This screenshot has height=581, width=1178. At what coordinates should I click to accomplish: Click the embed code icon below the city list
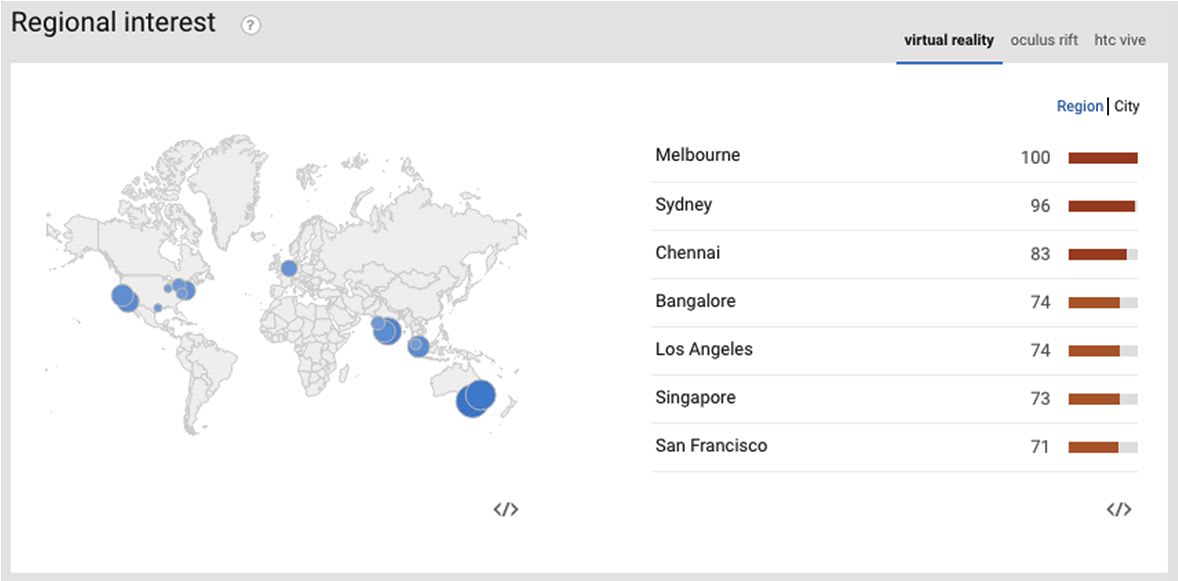click(x=1119, y=509)
